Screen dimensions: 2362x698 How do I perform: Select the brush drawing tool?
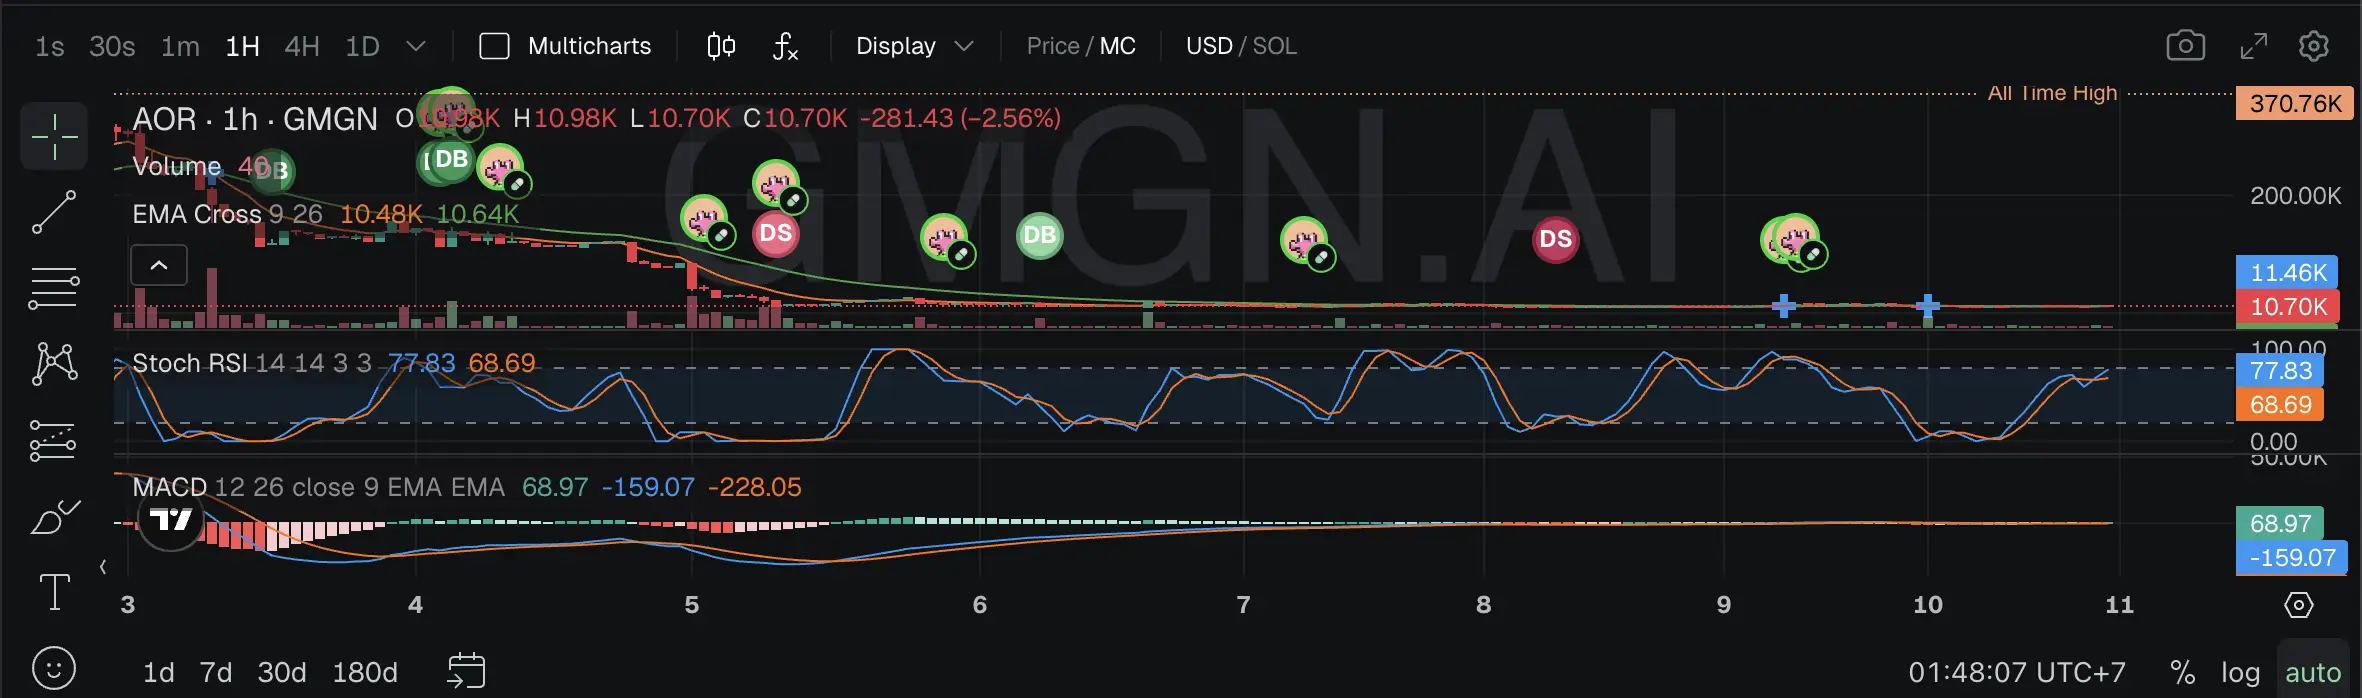pos(55,517)
